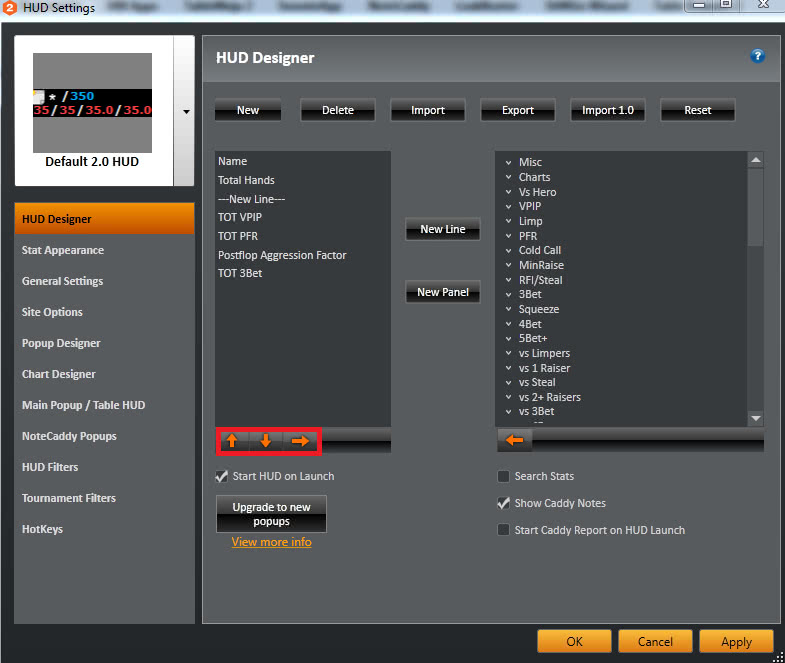This screenshot has width=785, height=663.
Task: Switch to Popup Designer section
Action: tap(61, 343)
